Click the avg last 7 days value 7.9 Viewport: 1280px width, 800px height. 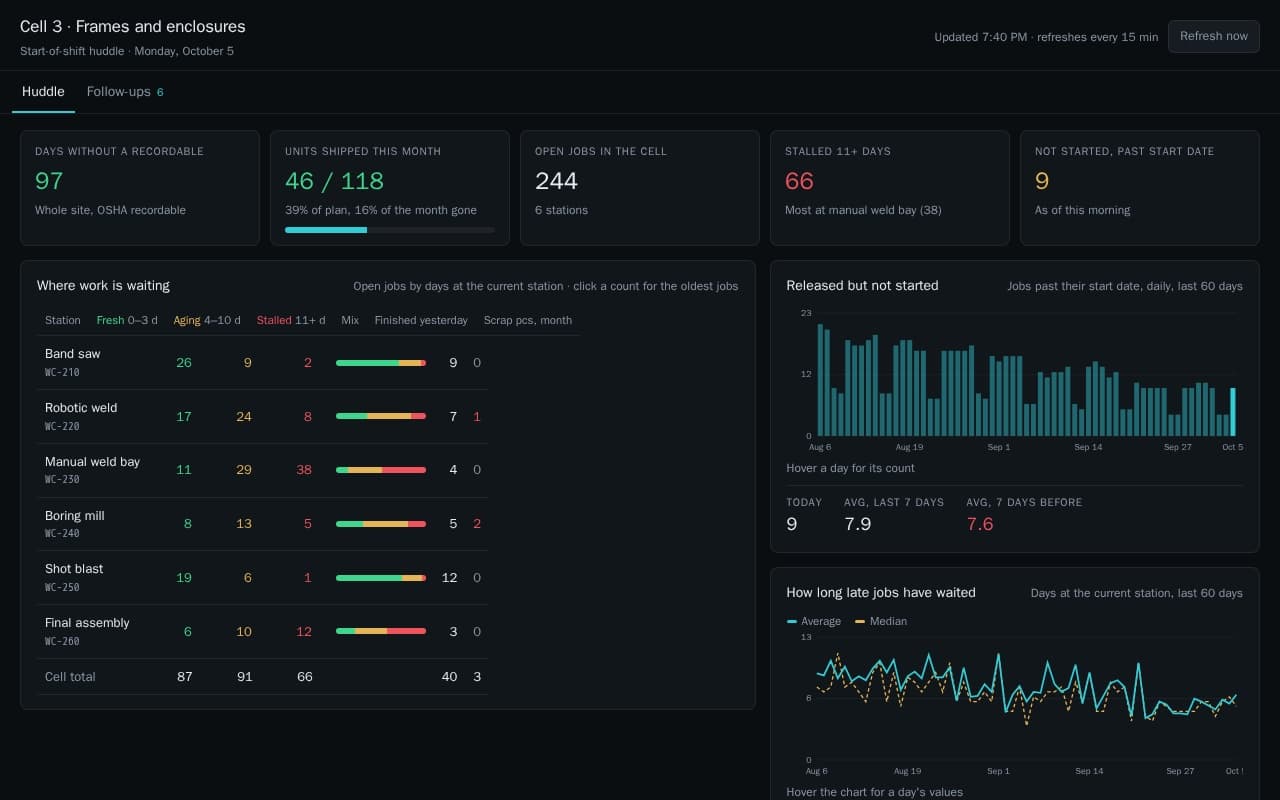(858, 524)
